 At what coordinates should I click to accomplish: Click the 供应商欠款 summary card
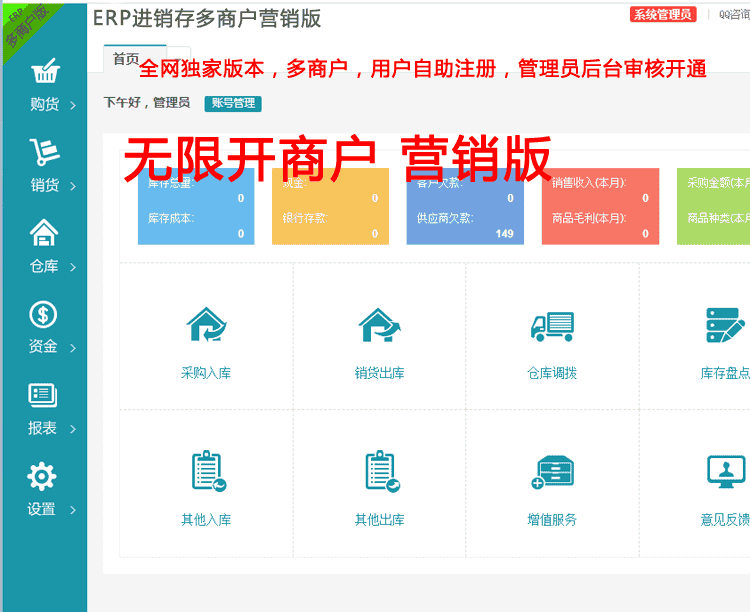[x=465, y=206]
